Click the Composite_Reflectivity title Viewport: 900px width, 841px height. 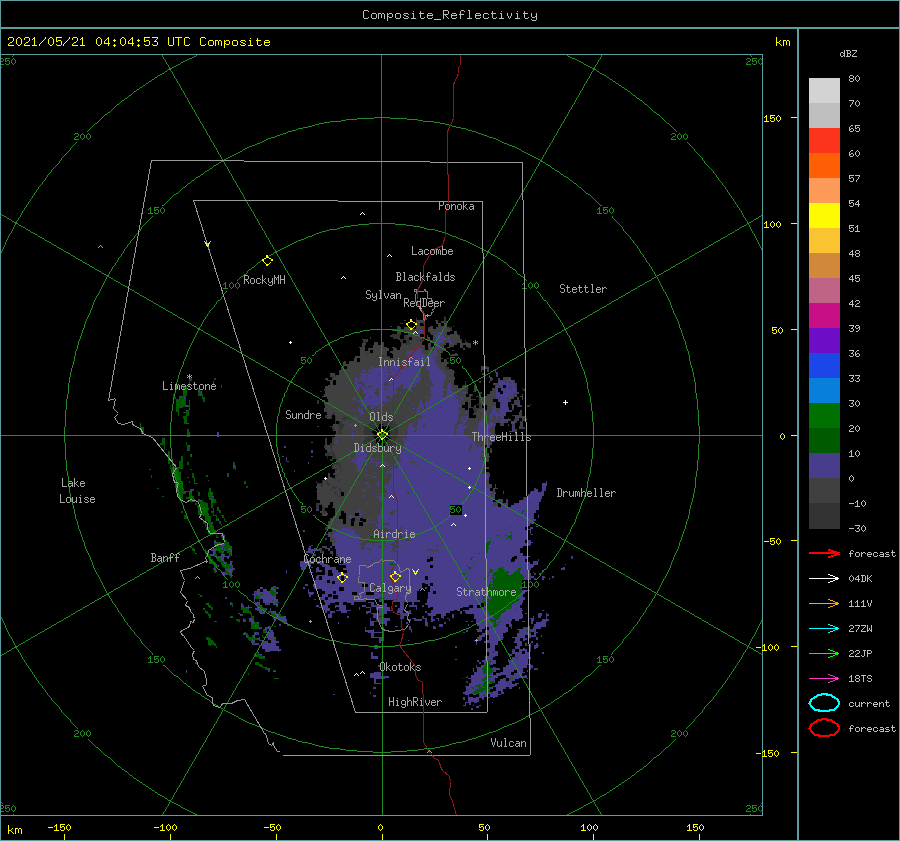coord(450,15)
